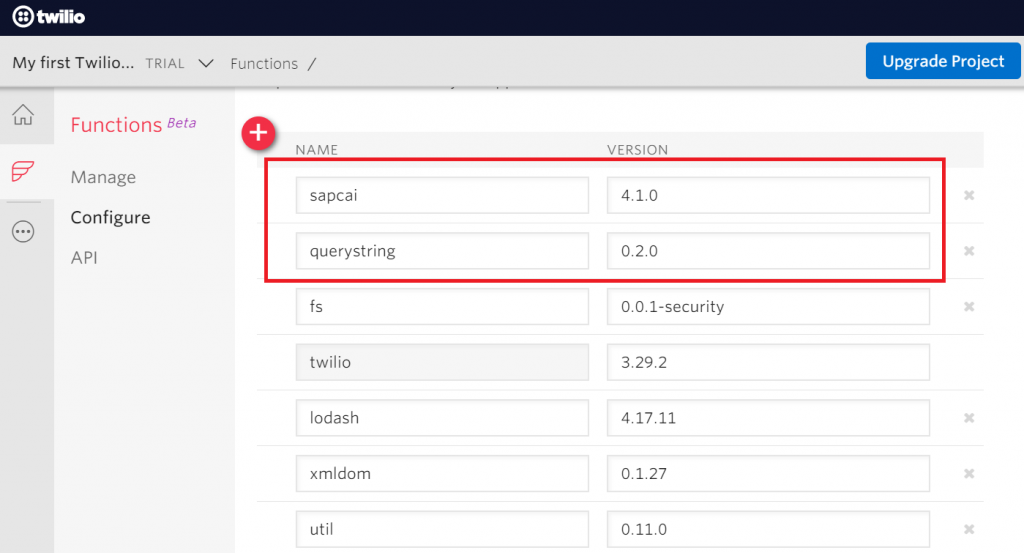Edit the 0.1.27 version field

coord(768,473)
